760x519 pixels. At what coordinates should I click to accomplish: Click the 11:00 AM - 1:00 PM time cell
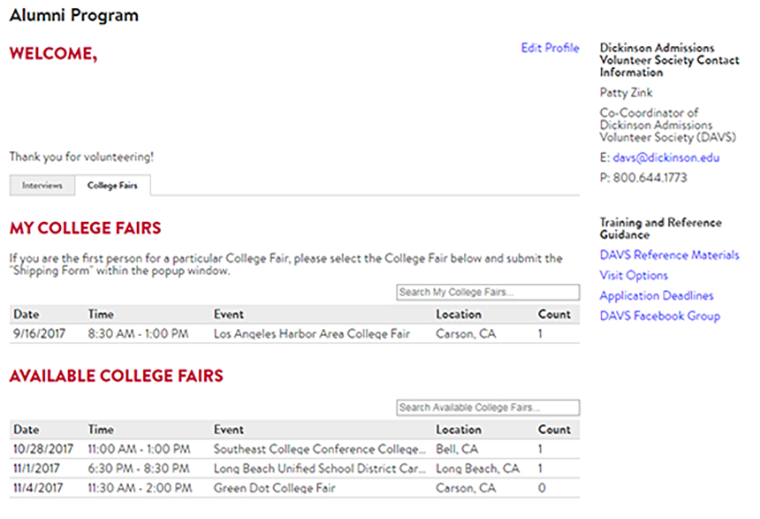pos(139,449)
